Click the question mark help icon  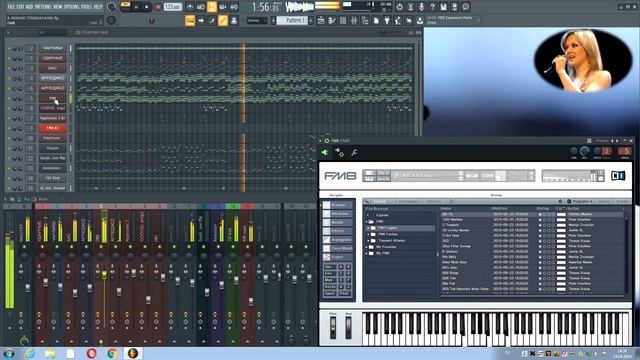click(432, 7)
